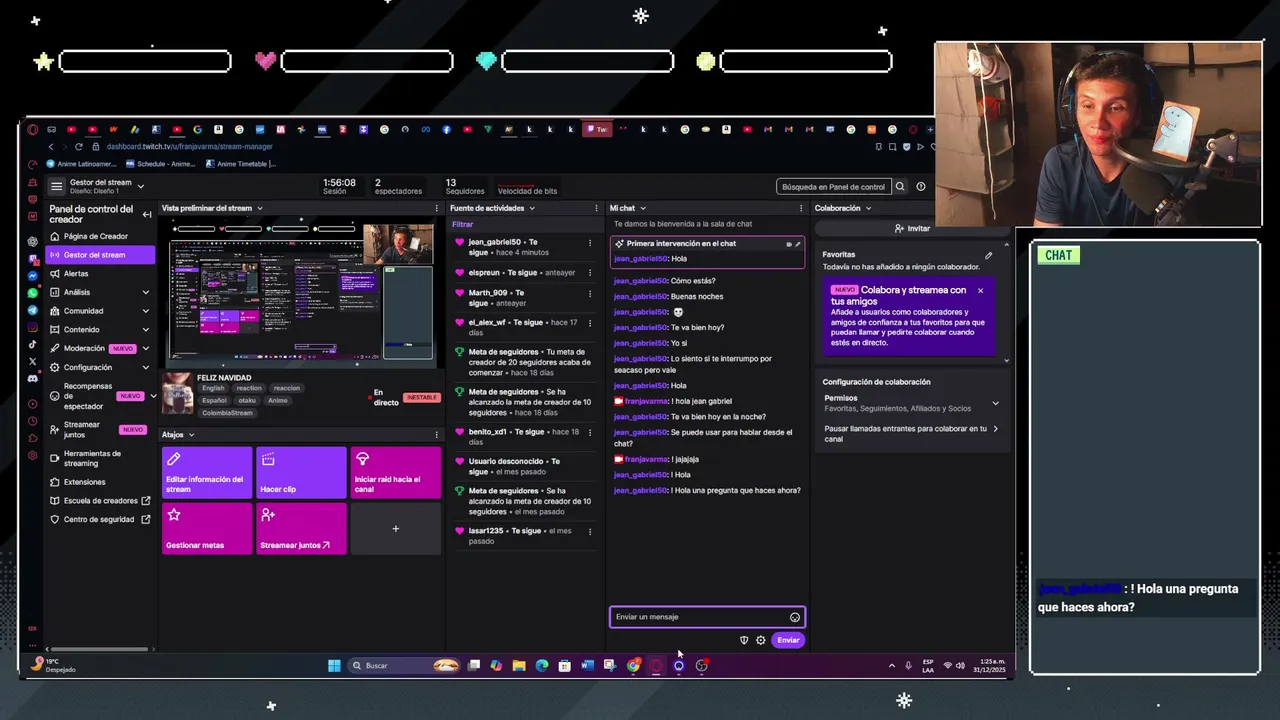Expand the Permisos collaboration setting
The image size is (1280, 720).
pyautogui.click(x=995, y=403)
